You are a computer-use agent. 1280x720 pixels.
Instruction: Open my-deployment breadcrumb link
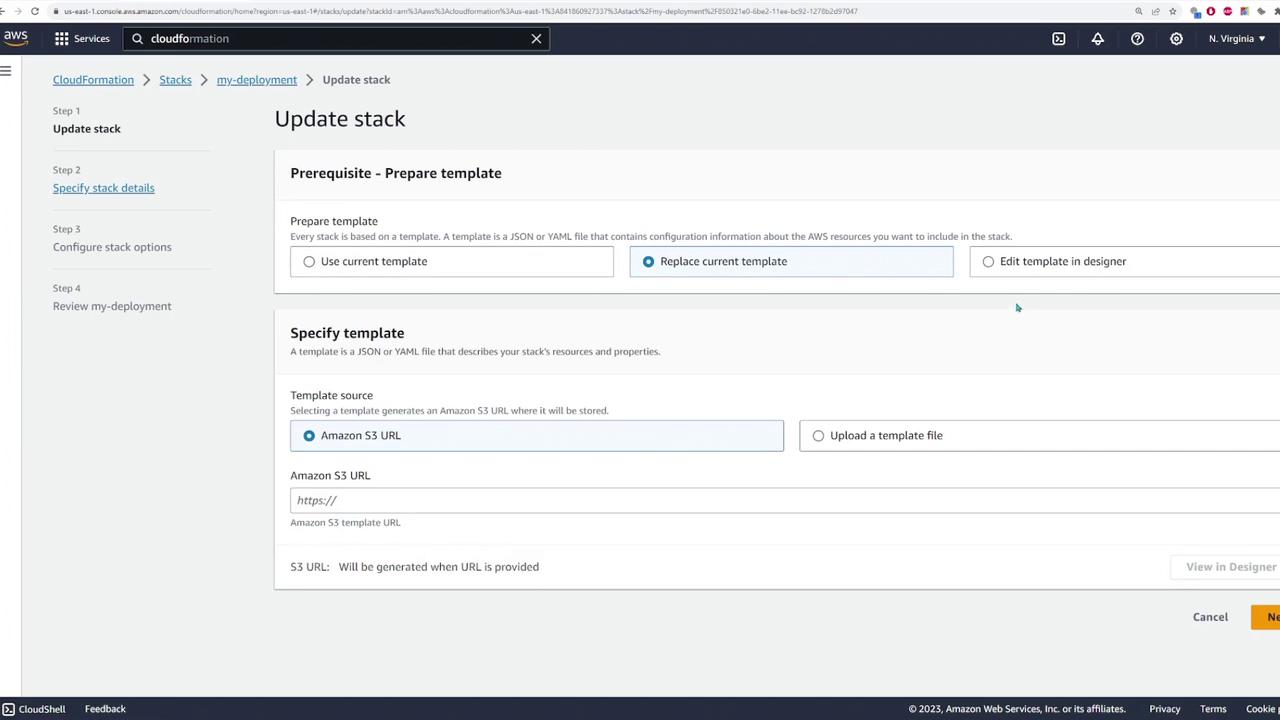click(x=256, y=80)
